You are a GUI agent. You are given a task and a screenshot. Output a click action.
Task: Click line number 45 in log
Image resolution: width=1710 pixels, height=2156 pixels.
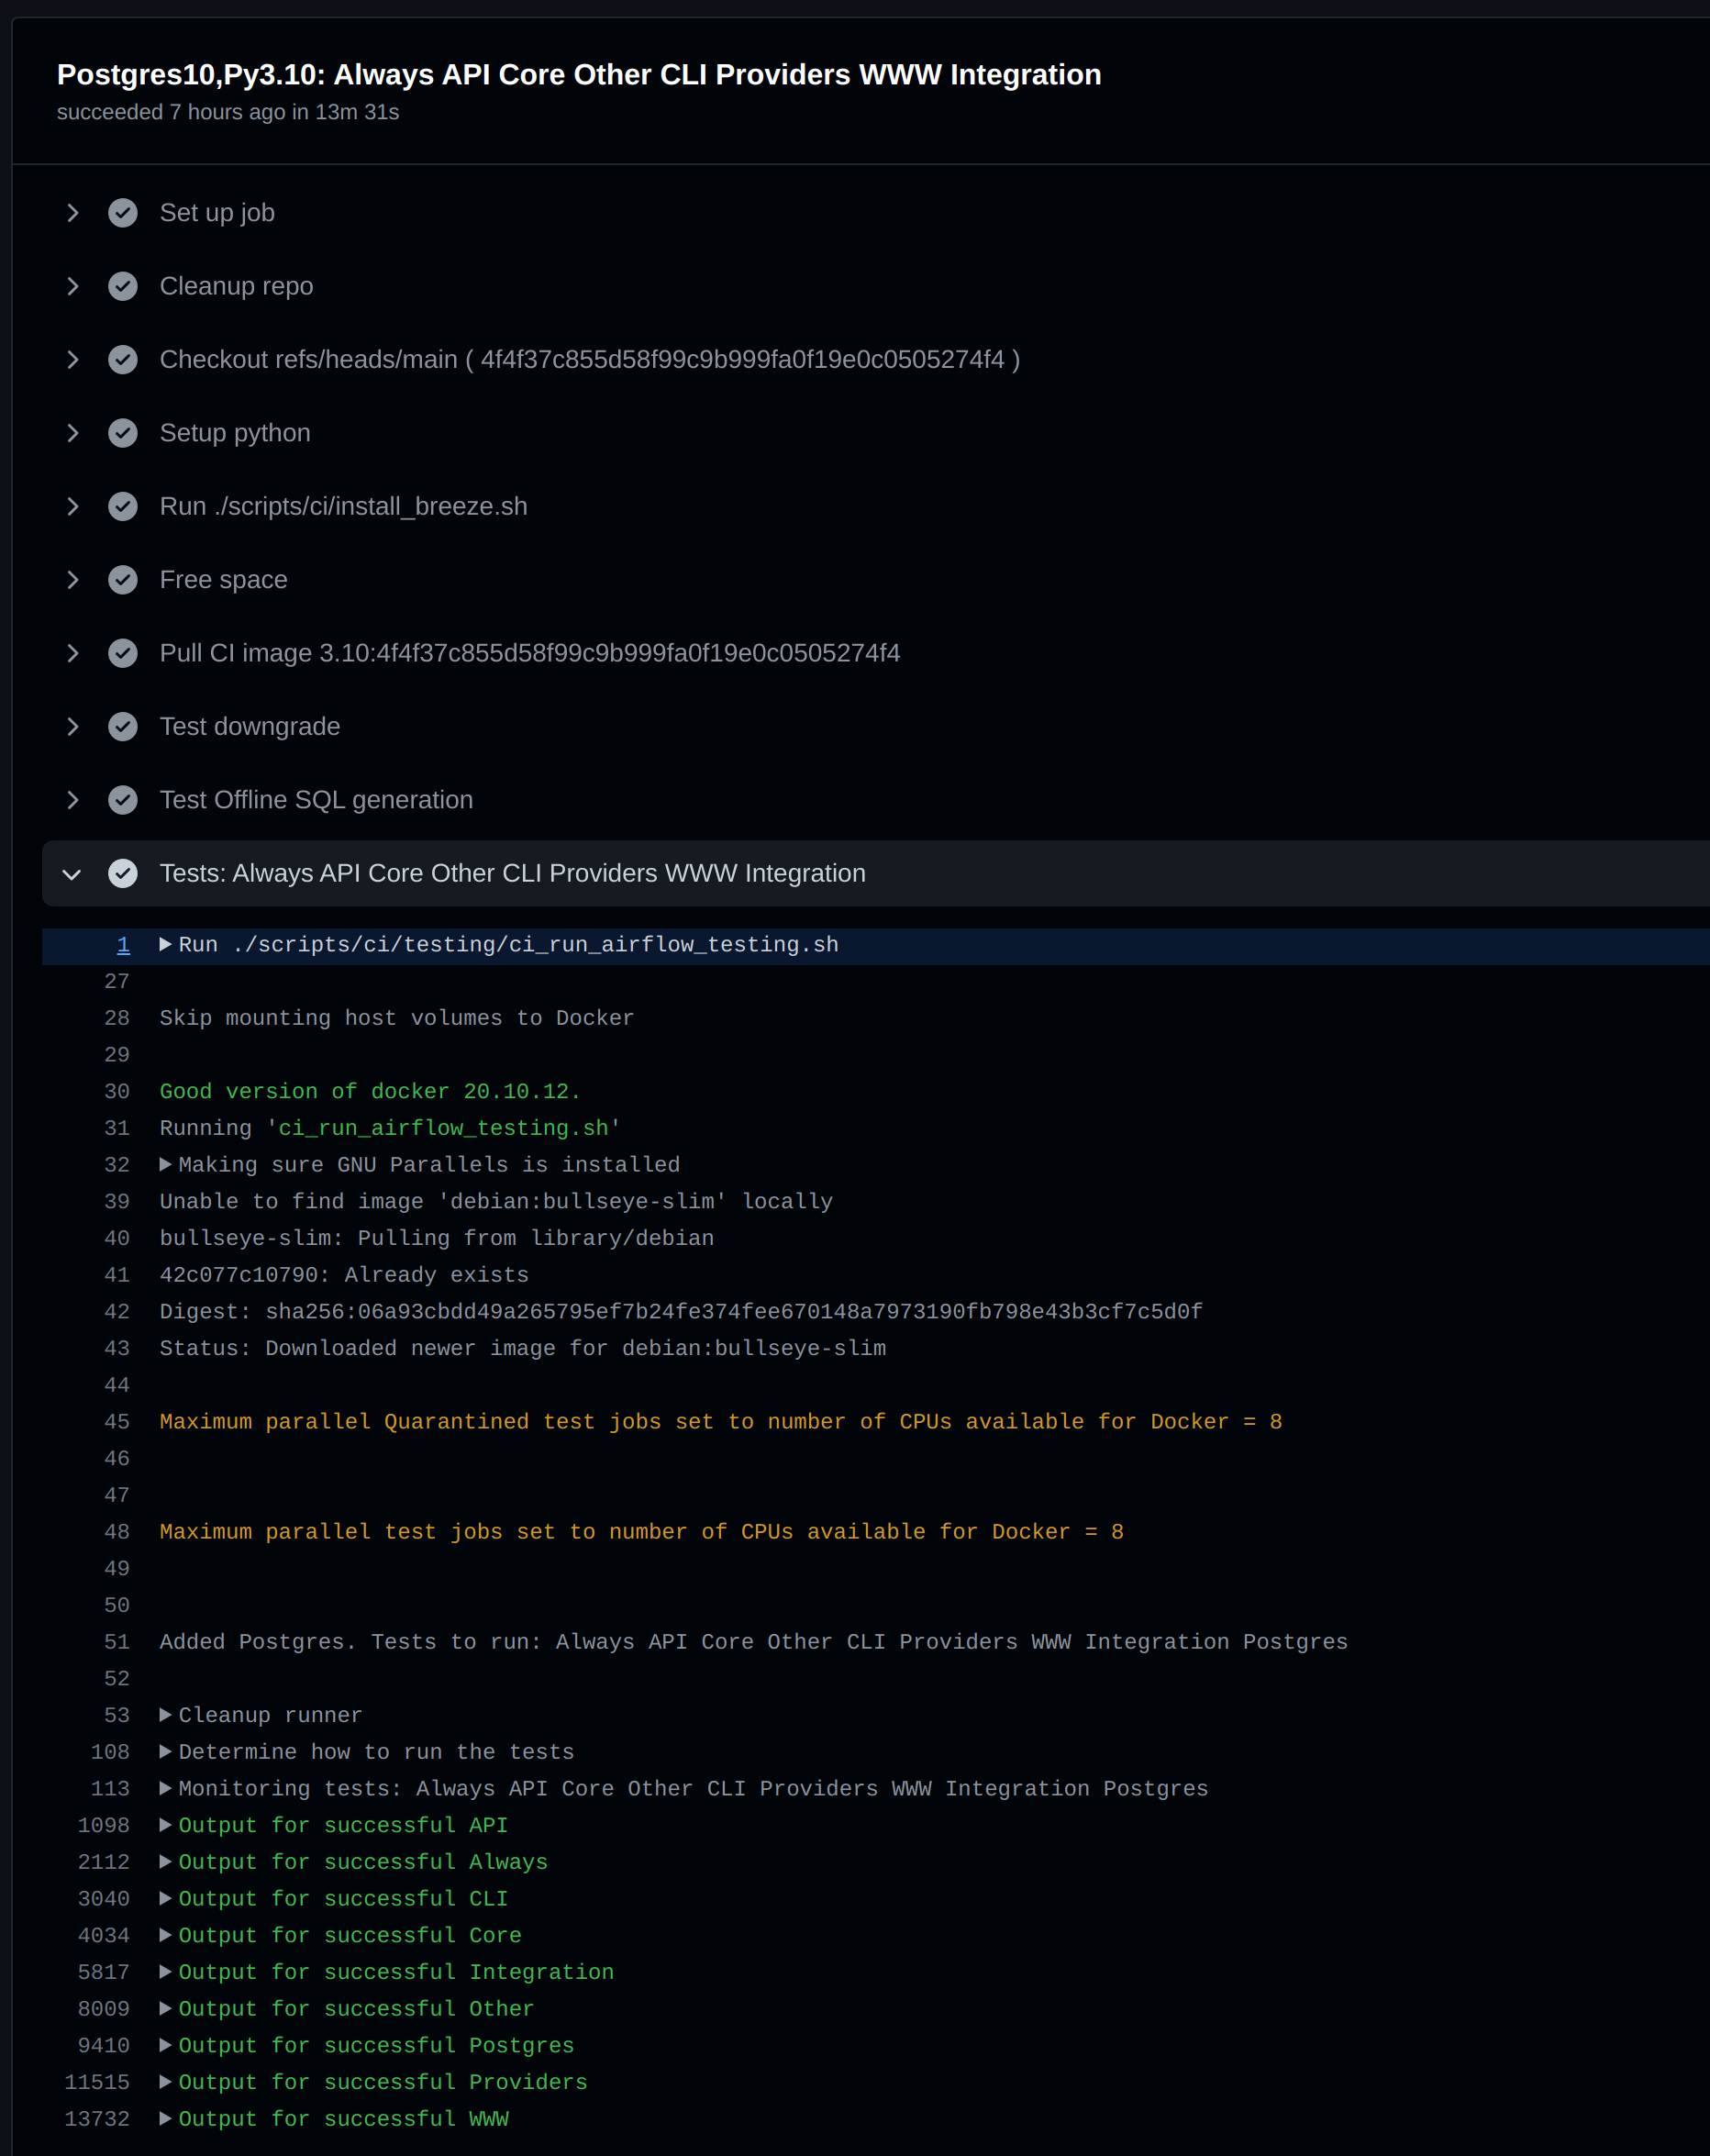coord(117,1422)
